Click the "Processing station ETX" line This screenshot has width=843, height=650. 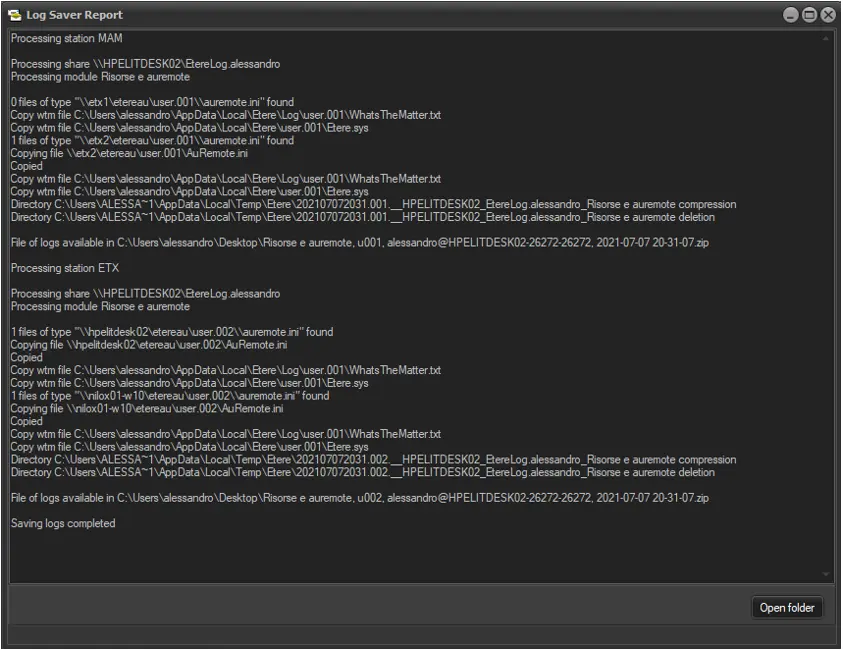coord(65,268)
